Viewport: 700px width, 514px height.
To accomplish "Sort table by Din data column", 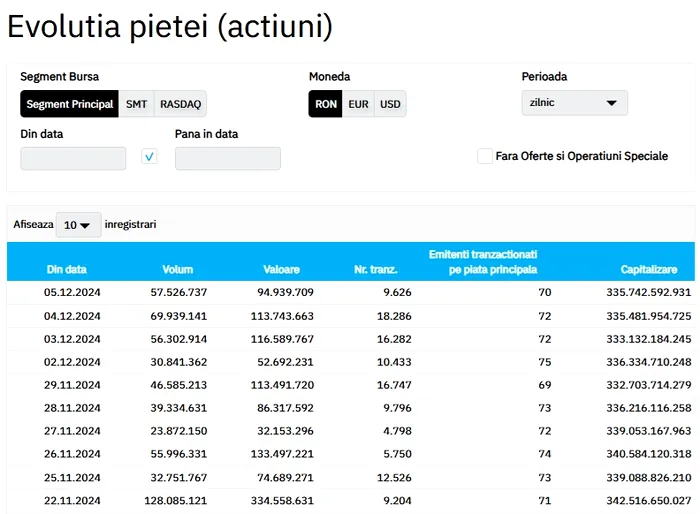I will coord(66,269).
